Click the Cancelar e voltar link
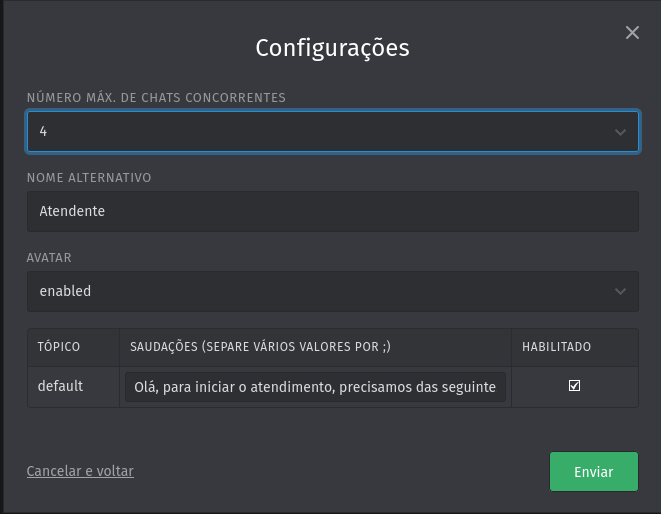 (x=80, y=471)
